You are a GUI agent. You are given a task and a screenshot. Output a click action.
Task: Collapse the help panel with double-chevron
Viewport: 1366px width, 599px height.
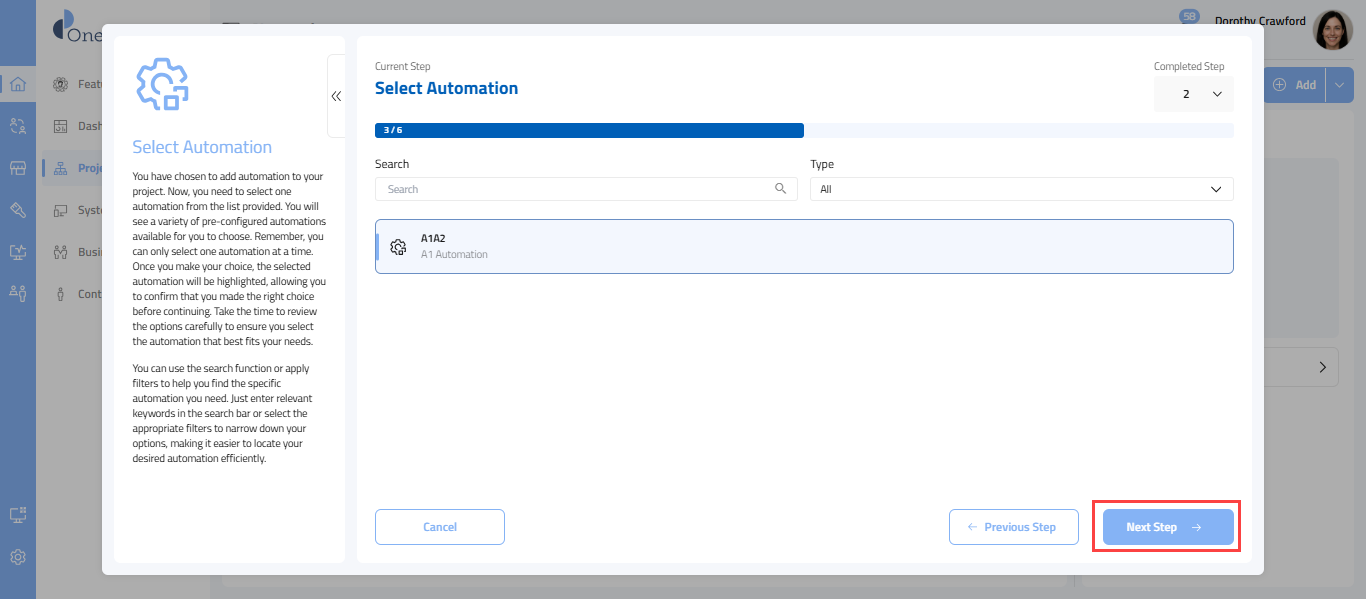pyautogui.click(x=336, y=96)
